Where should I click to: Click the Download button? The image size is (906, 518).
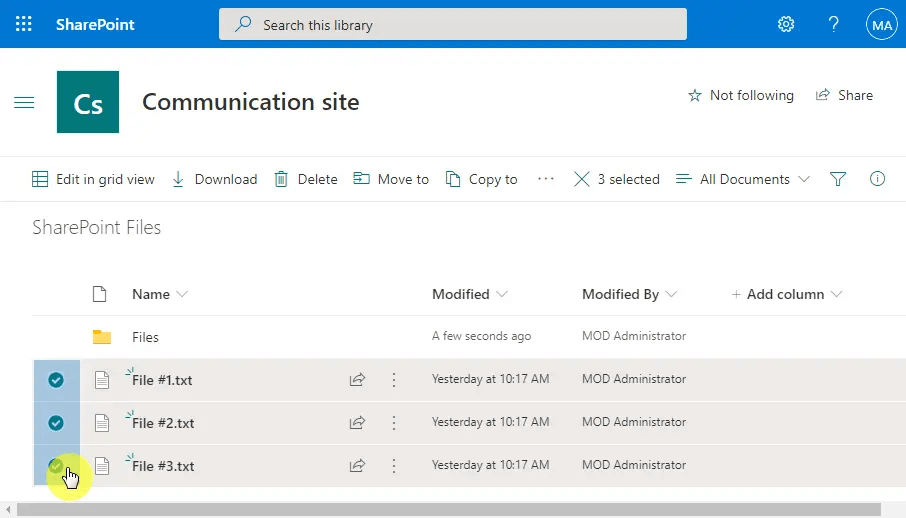coord(214,179)
